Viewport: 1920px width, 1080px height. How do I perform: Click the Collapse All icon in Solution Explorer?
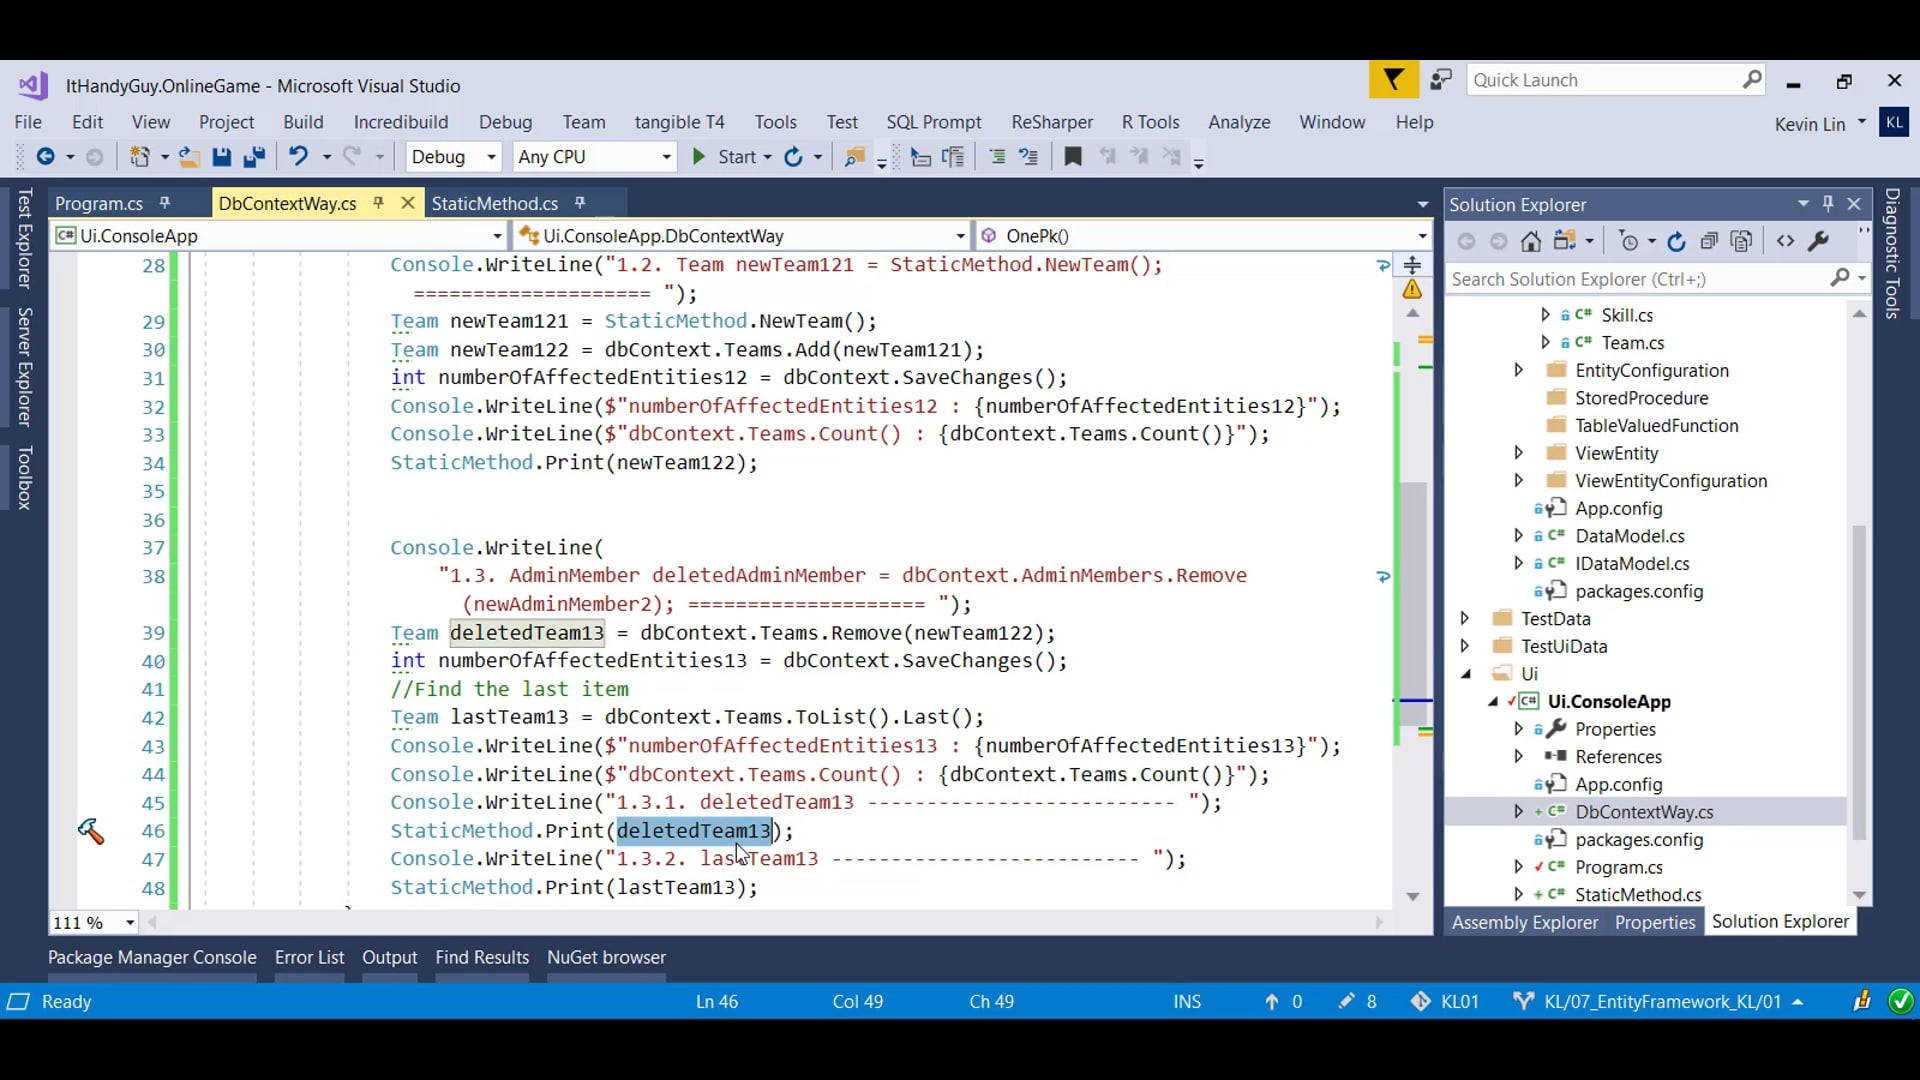(x=1709, y=241)
